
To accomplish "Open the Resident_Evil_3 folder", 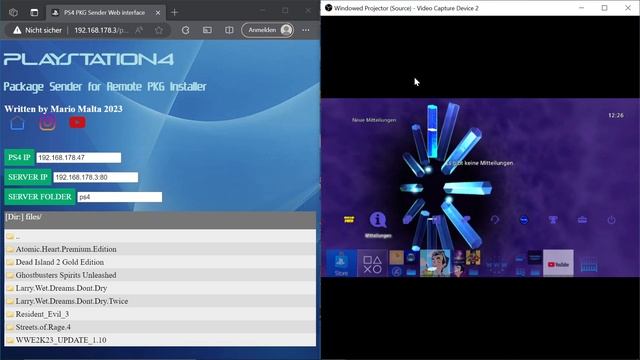I will [x=160, y=314].
